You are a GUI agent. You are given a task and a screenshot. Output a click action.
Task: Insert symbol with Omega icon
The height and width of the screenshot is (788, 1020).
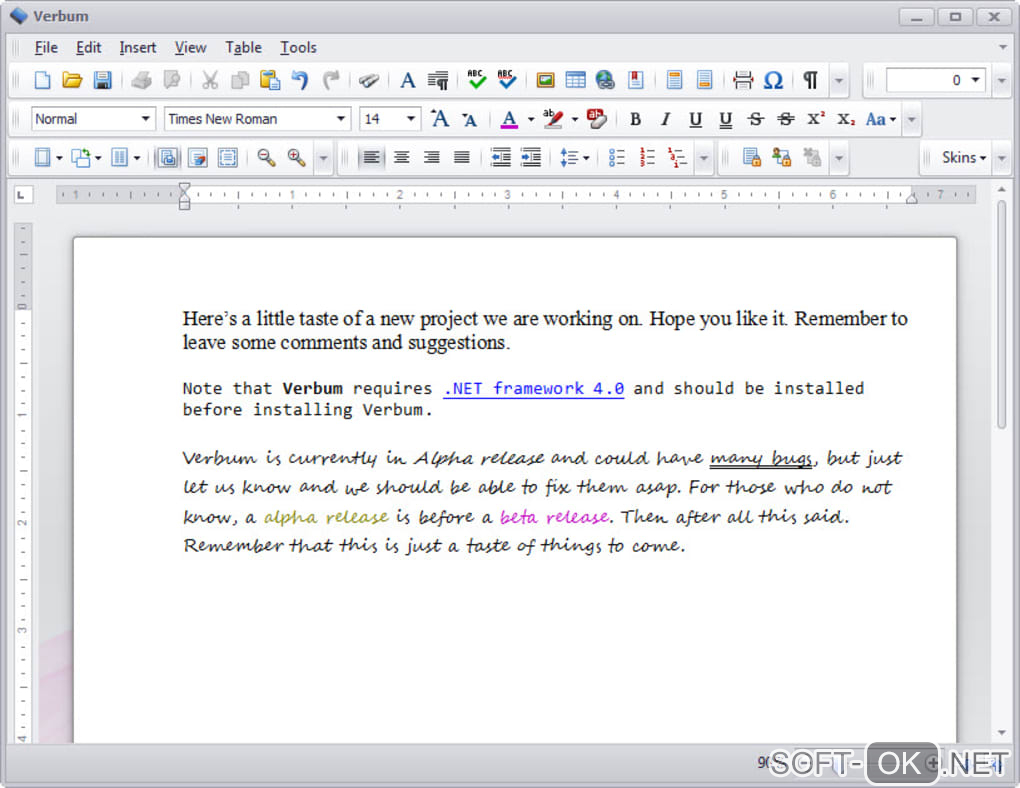(773, 81)
